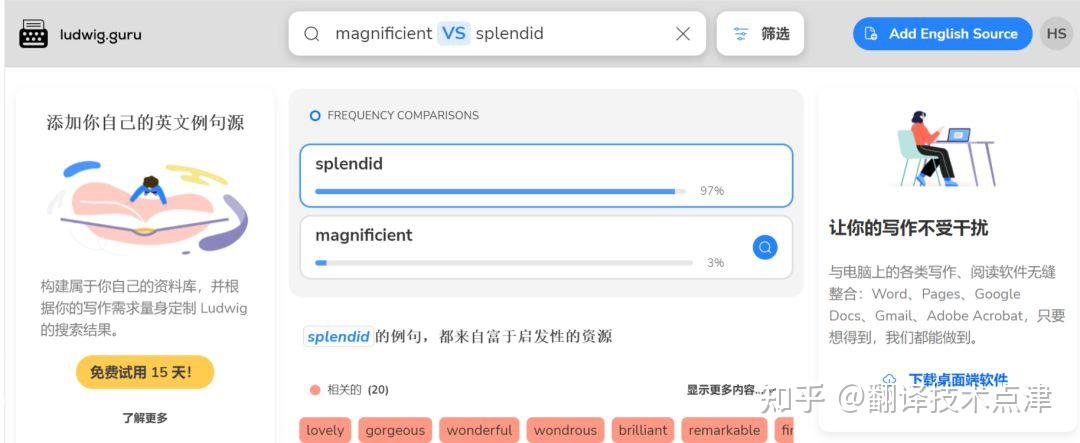Choose the wondrous synonym tag

(x=565, y=430)
